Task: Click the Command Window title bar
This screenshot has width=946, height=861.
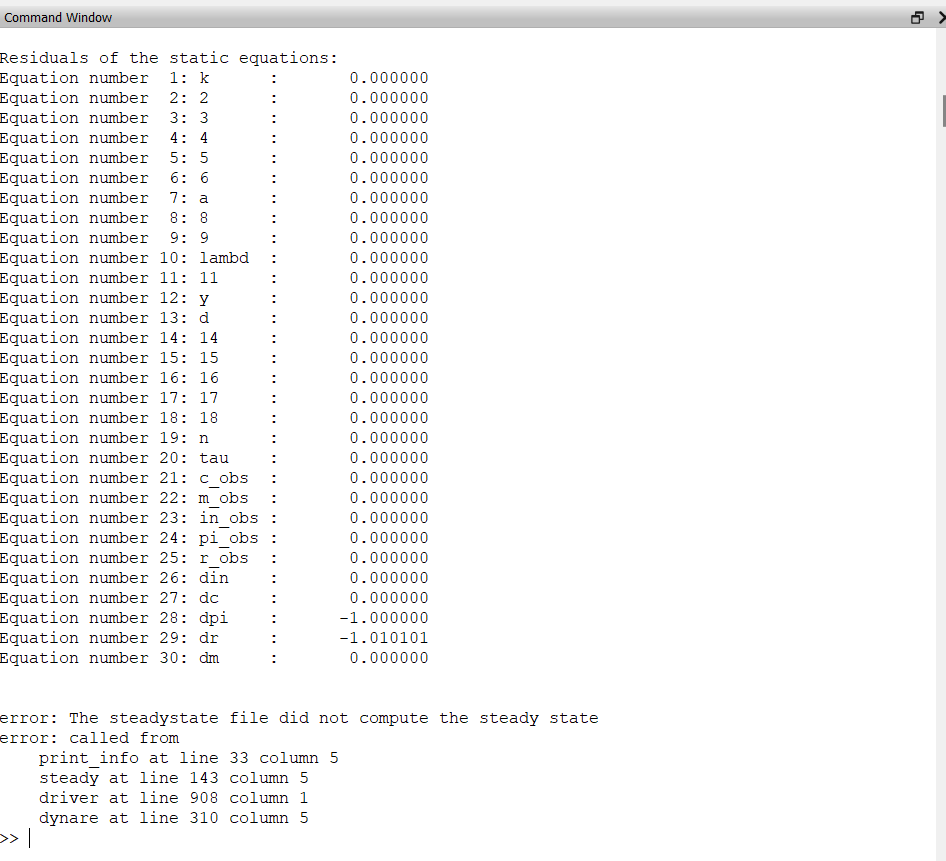Action: (x=400, y=18)
